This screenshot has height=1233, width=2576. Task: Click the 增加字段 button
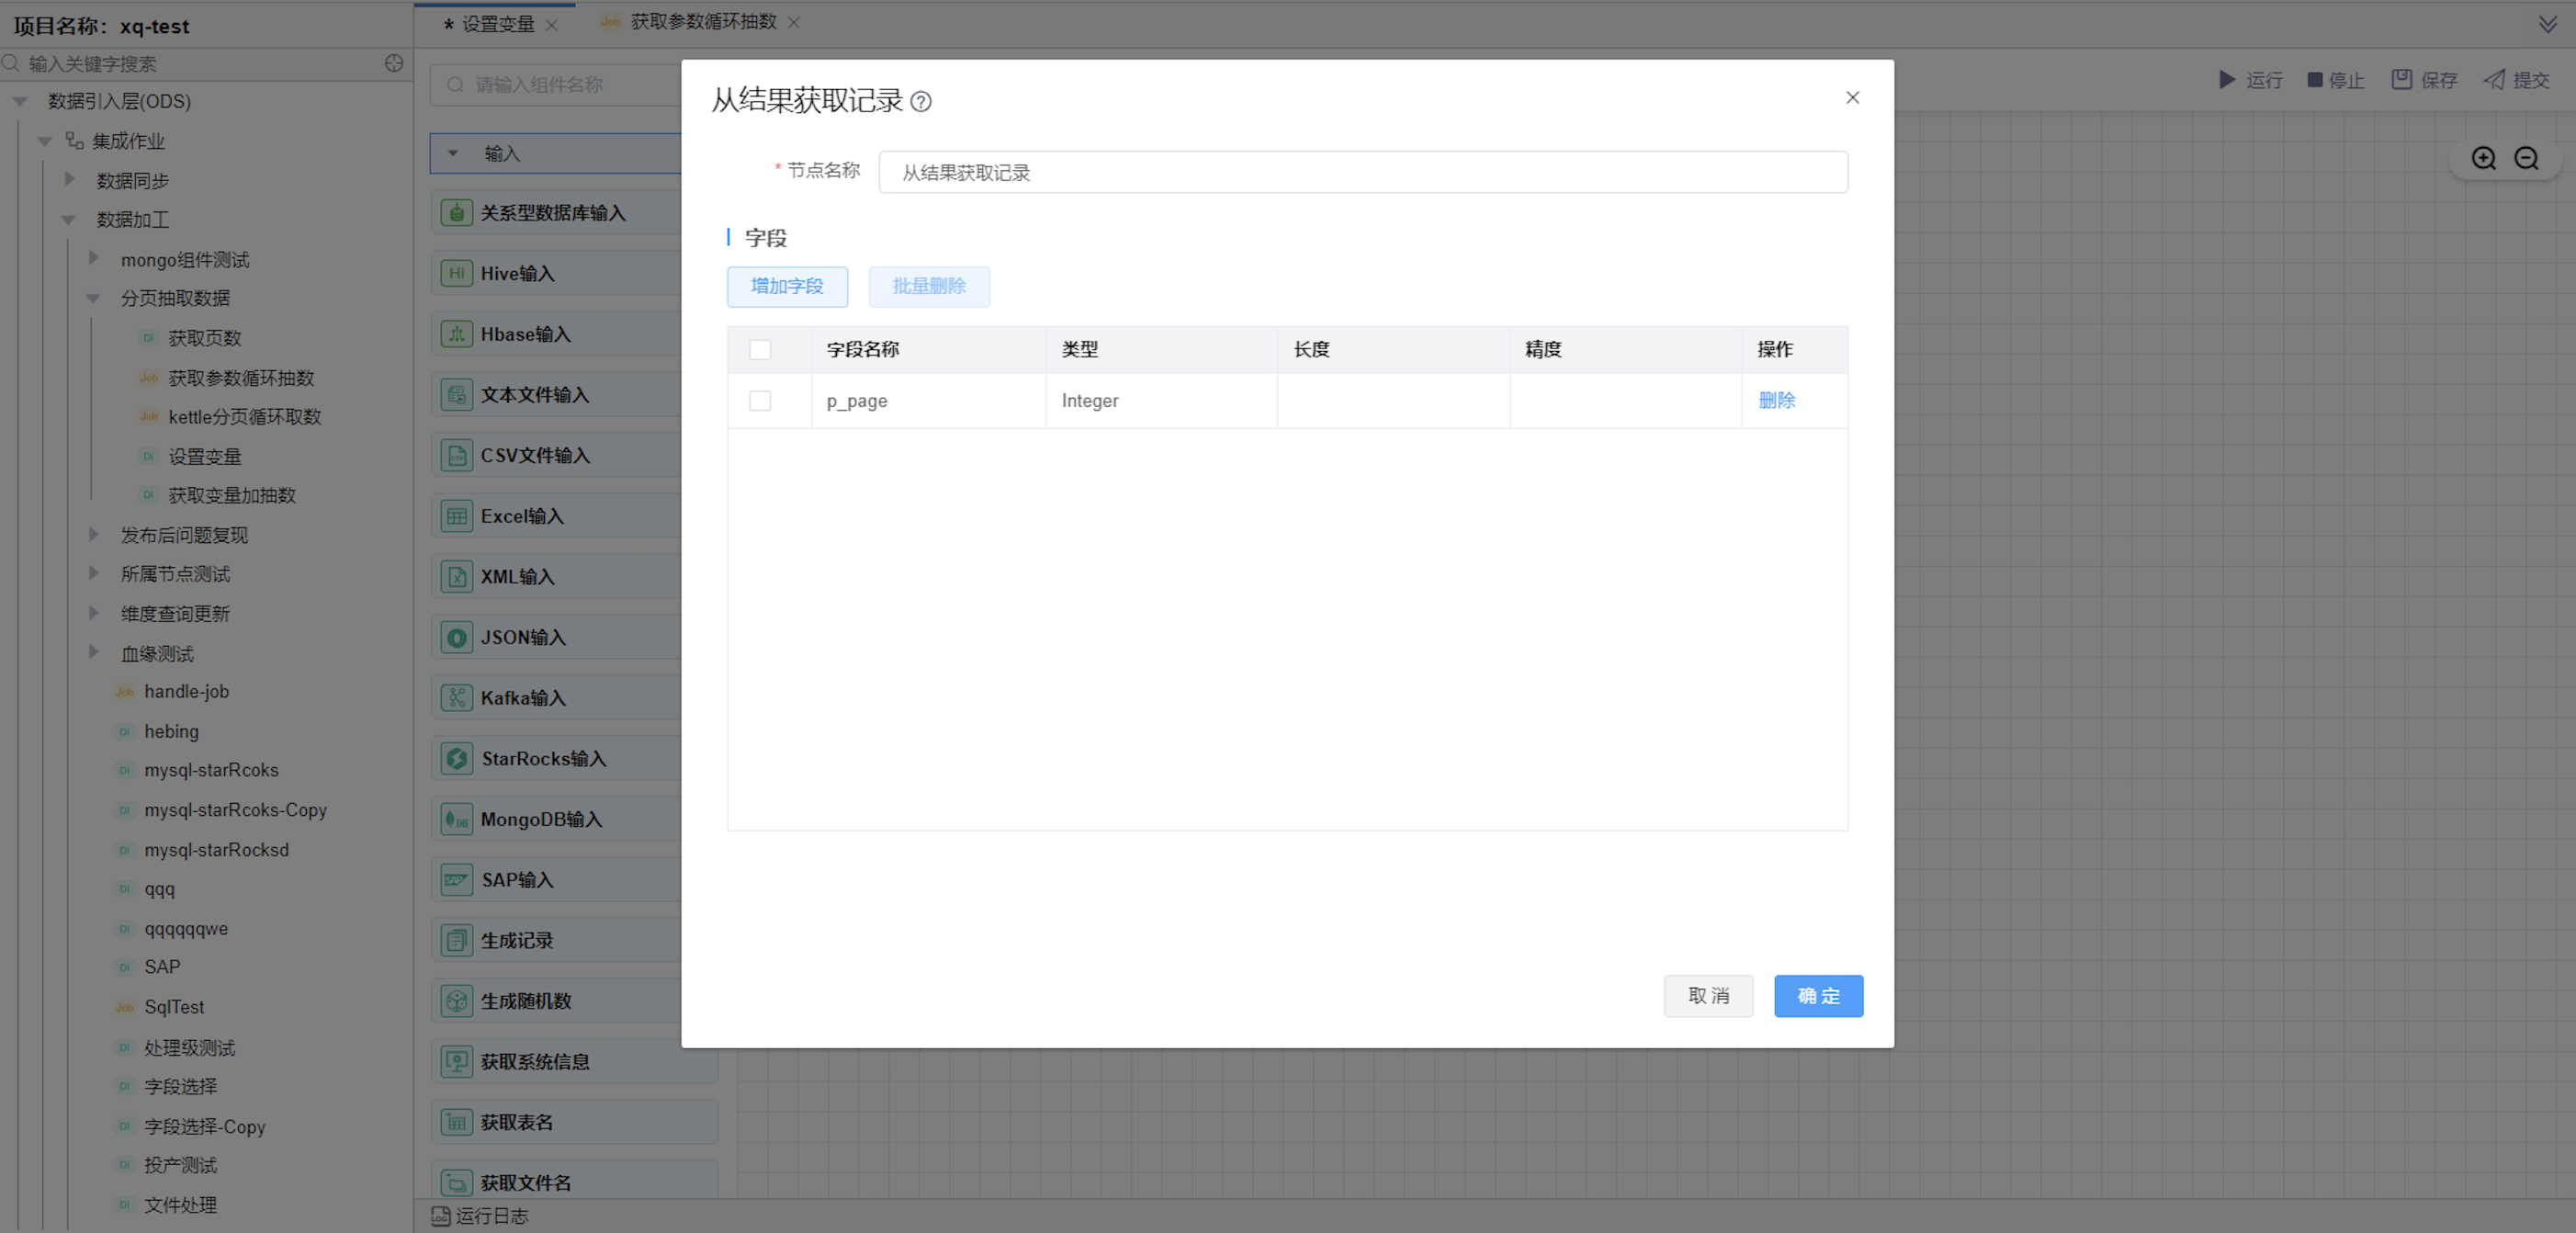click(x=787, y=286)
